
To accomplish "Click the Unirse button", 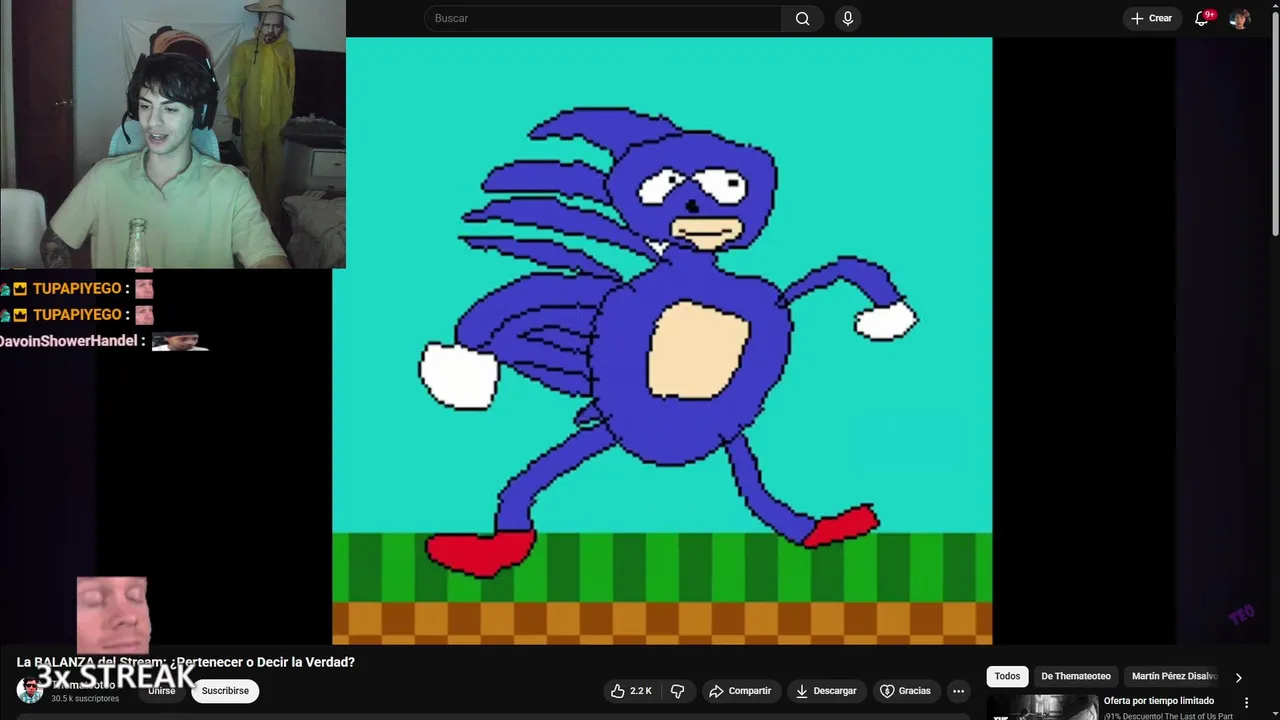I will click(x=162, y=691).
